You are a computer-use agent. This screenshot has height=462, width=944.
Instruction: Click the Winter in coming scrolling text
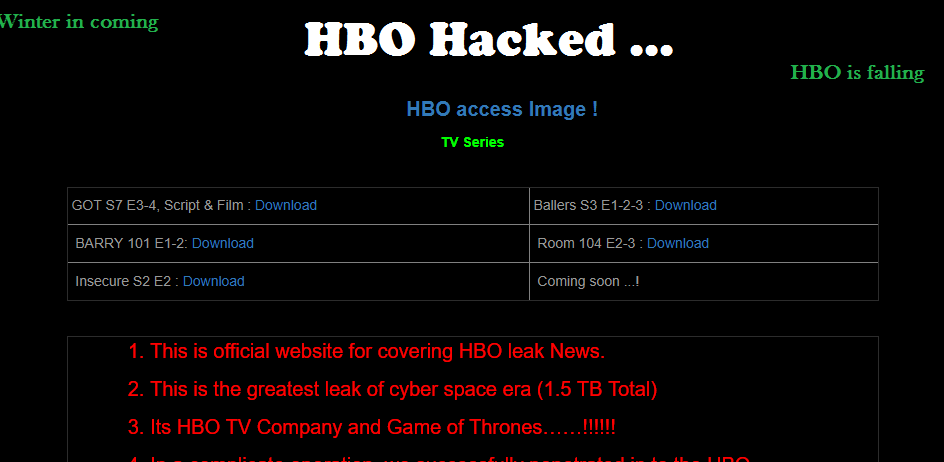pyautogui.click(x=79, y=22)
